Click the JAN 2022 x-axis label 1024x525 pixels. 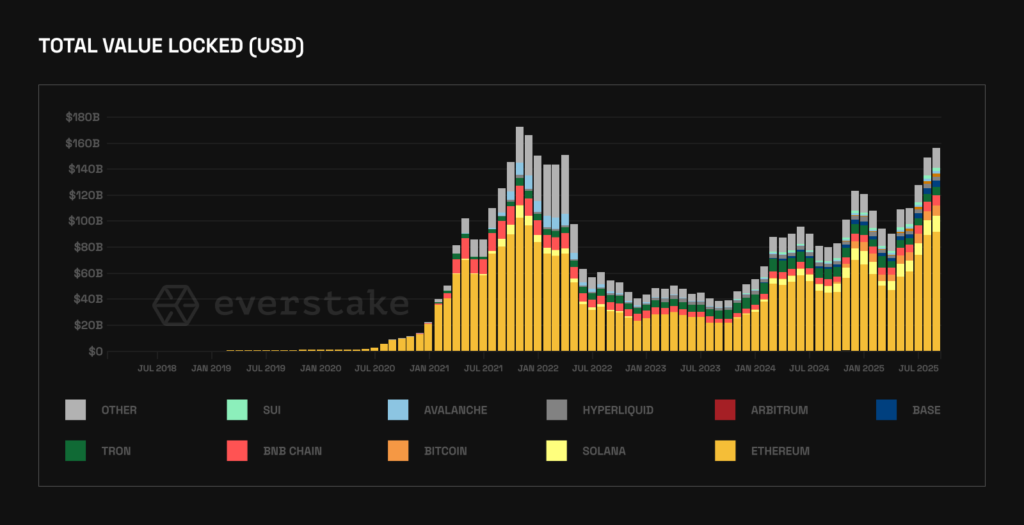[538, 368]
